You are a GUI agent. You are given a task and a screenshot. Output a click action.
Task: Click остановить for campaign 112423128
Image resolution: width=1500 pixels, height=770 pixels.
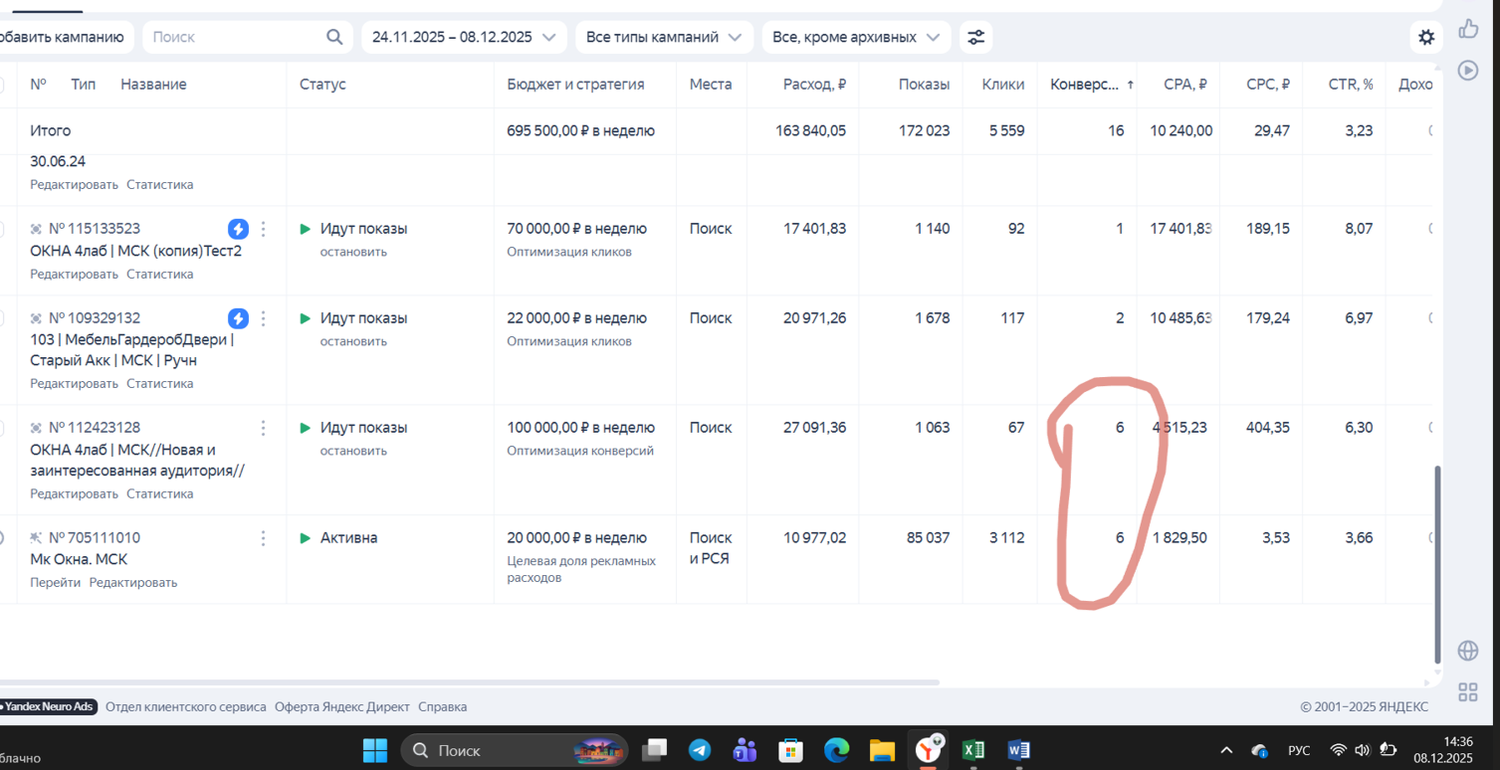point(353,451)
